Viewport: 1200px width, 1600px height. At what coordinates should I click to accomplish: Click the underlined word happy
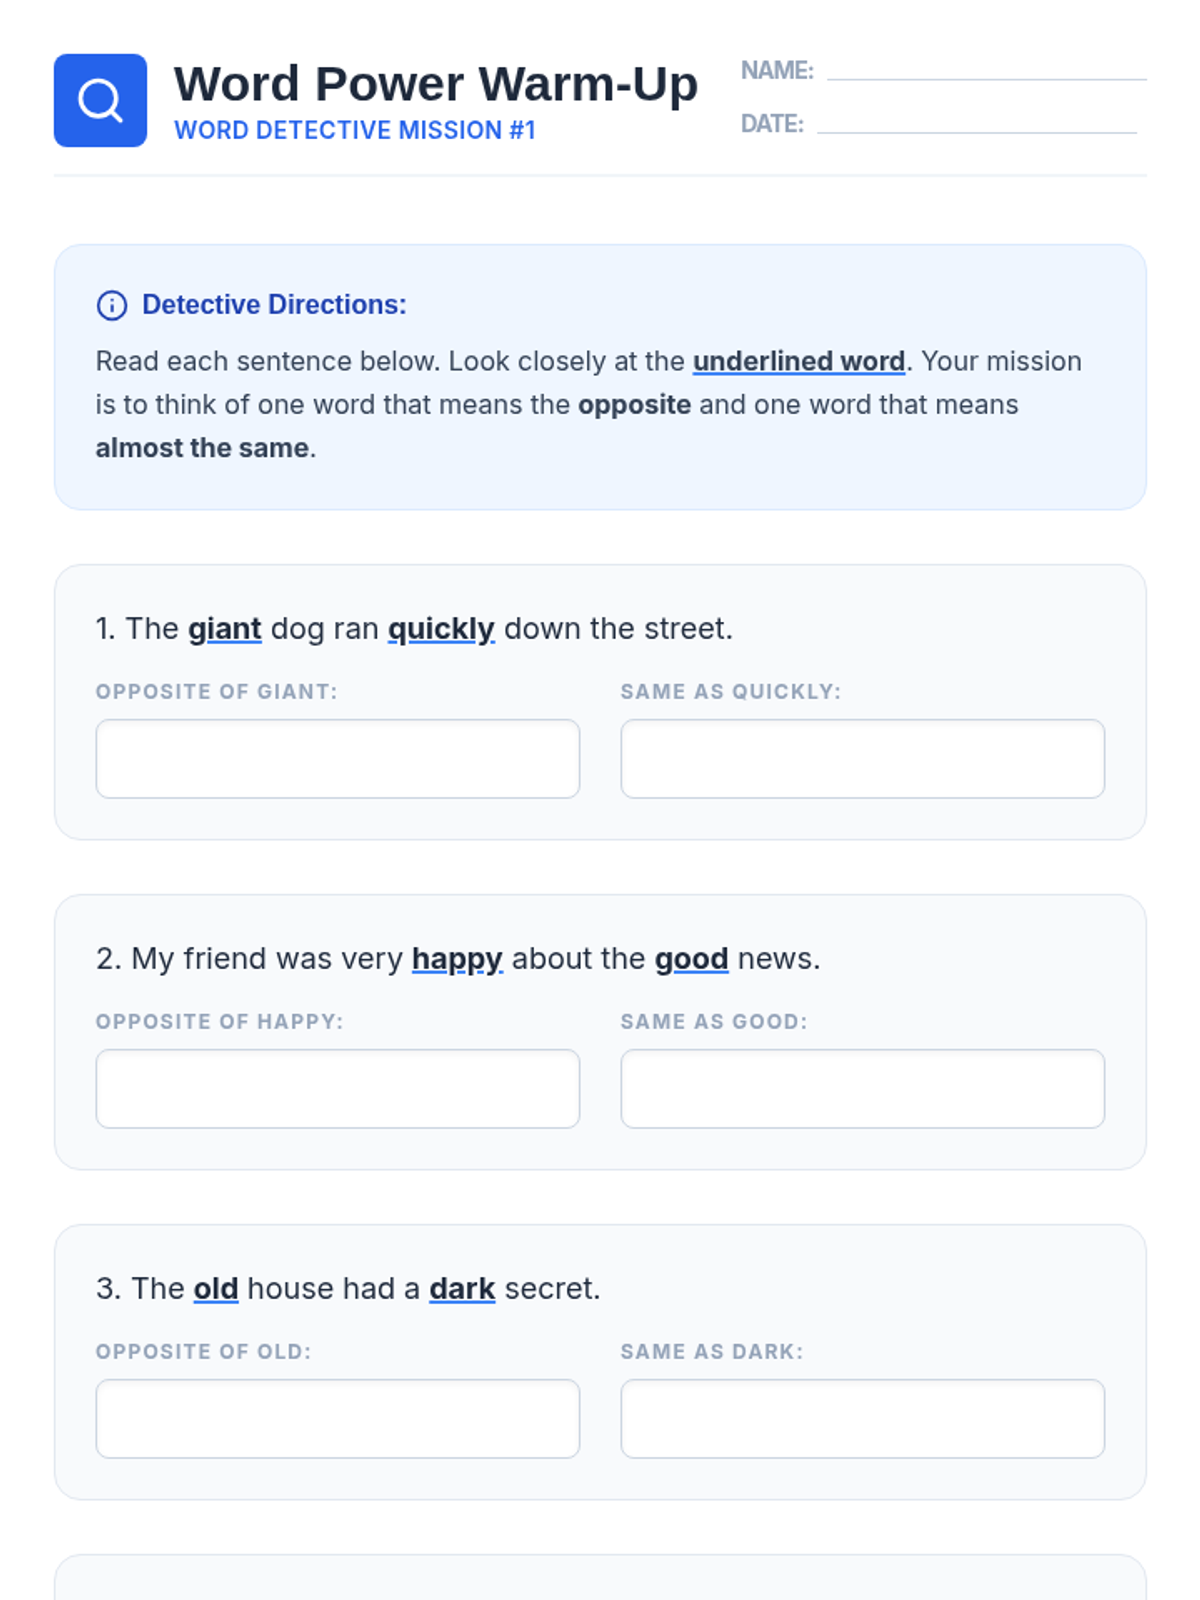(457, 959)
